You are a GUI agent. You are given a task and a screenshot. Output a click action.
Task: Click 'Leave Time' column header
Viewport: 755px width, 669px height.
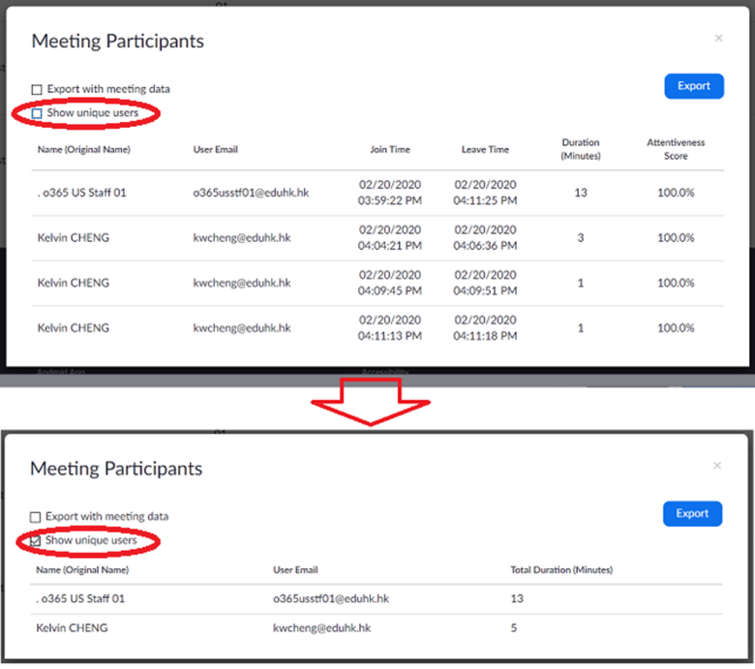click(x=485, y=149)
